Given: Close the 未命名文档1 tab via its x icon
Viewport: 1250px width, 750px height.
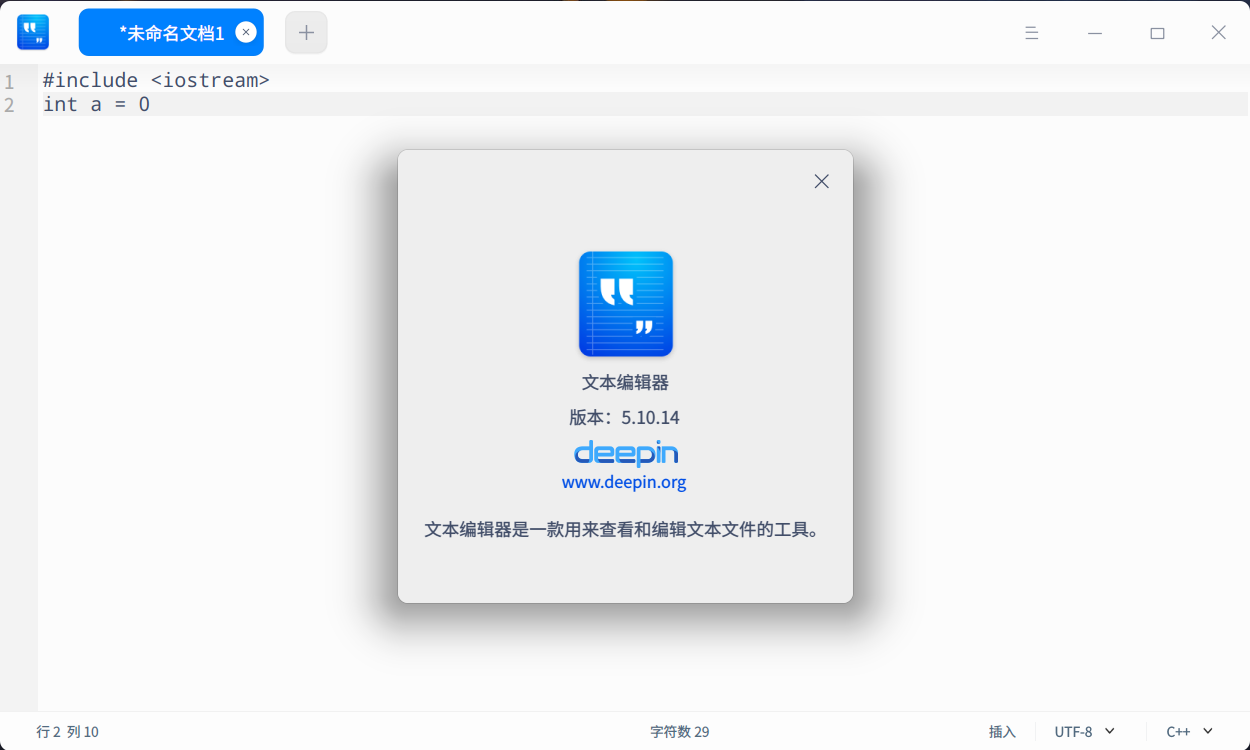Looking at the screenshot, I should pyautogui.click(x=245, y=32).
